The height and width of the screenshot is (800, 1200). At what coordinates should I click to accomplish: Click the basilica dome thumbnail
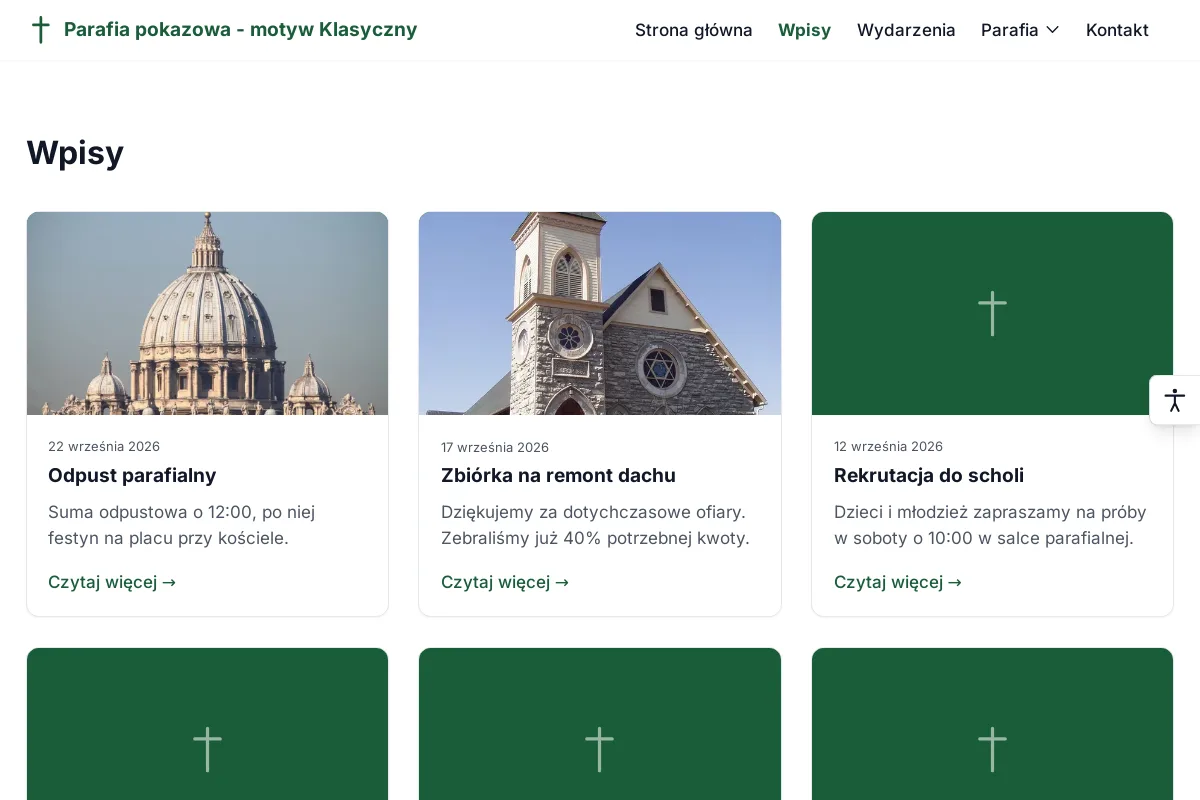coord(207,313)
